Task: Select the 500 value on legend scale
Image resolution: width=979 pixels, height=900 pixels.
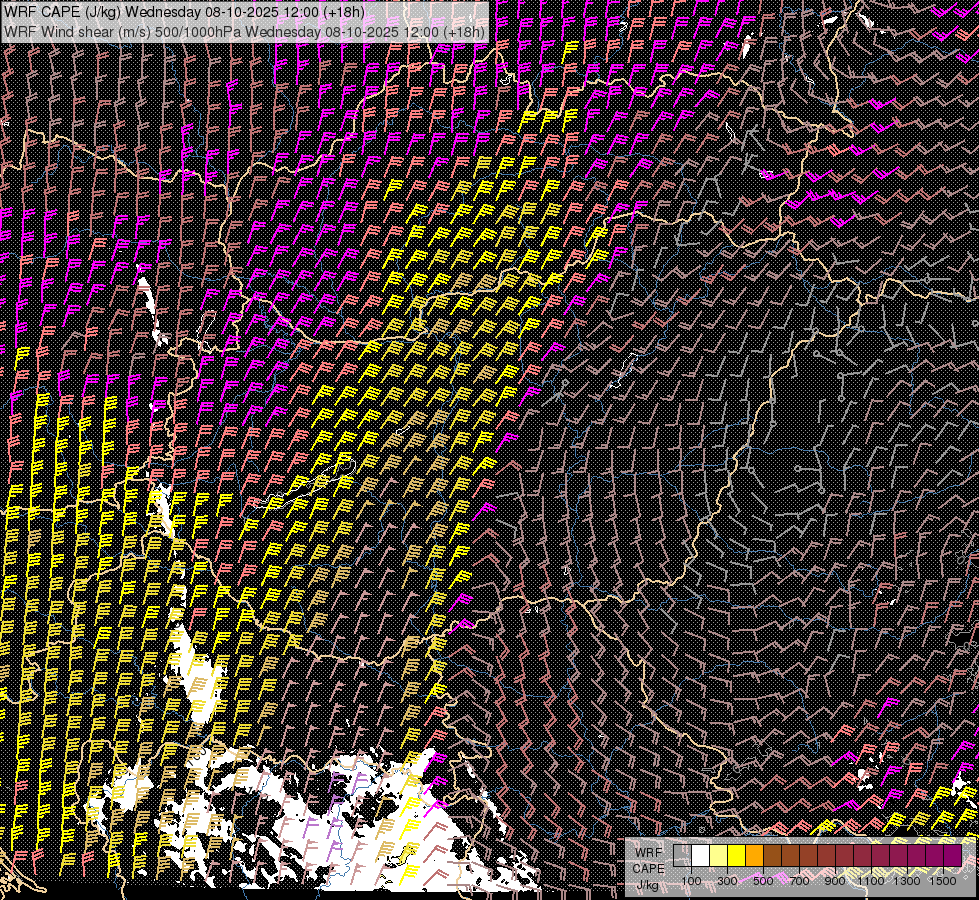Action: pyautogui.click(x=763, y=880)
